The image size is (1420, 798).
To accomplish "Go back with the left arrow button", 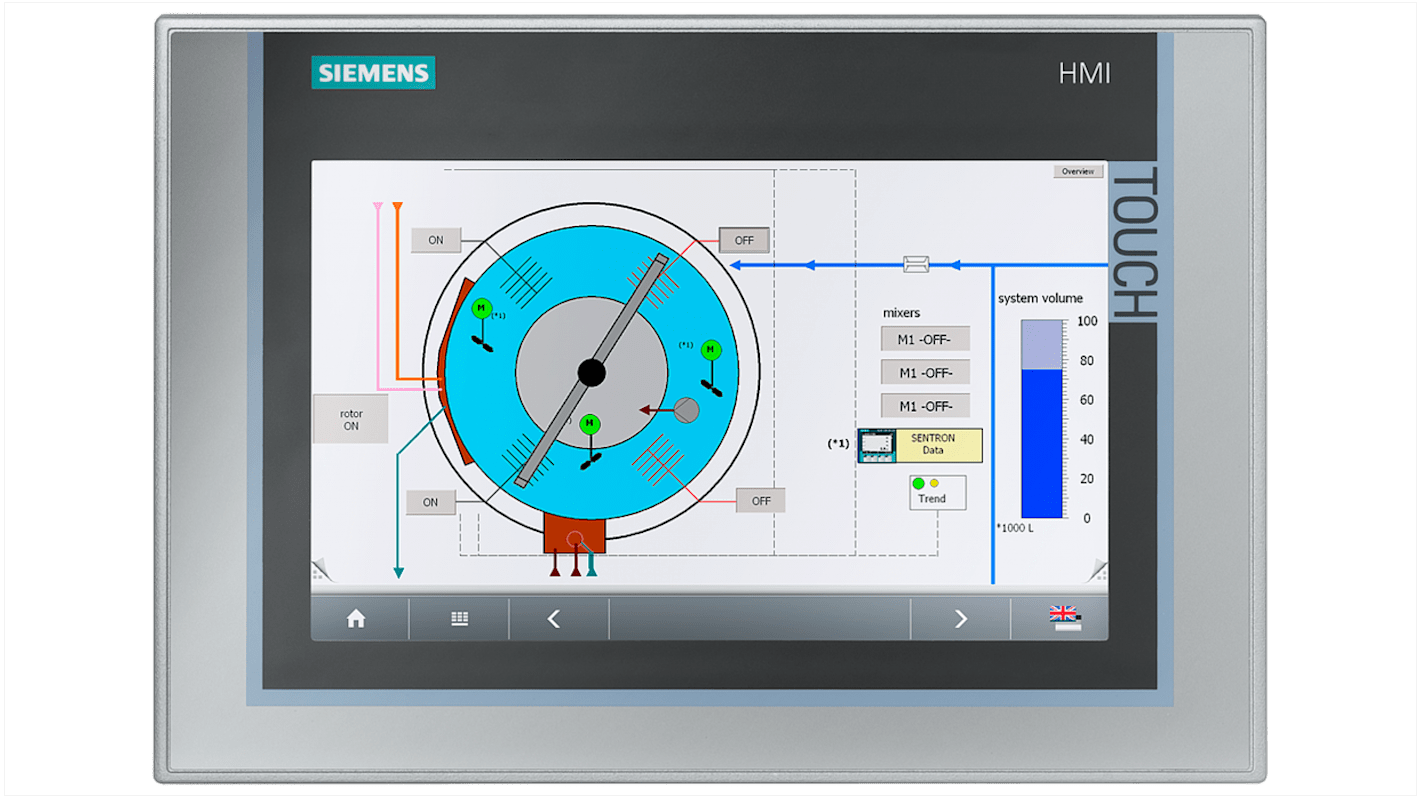I will click(x=554, y=619).
